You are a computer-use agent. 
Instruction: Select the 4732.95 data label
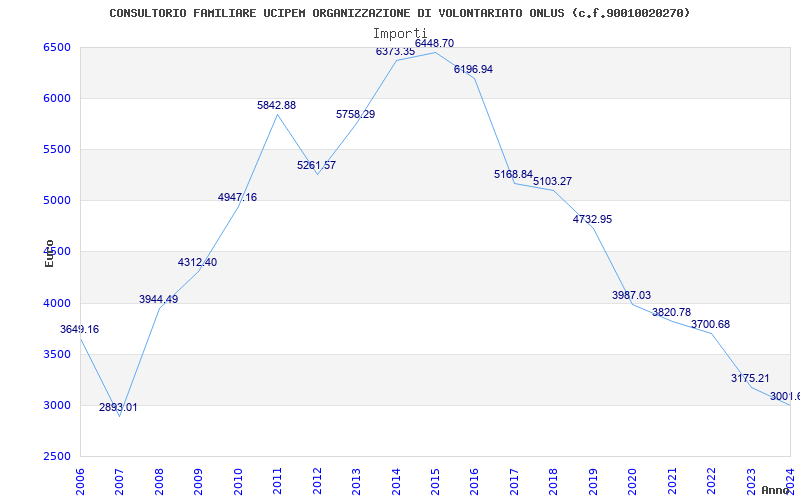pyautogui.click(x=592, y=219)
